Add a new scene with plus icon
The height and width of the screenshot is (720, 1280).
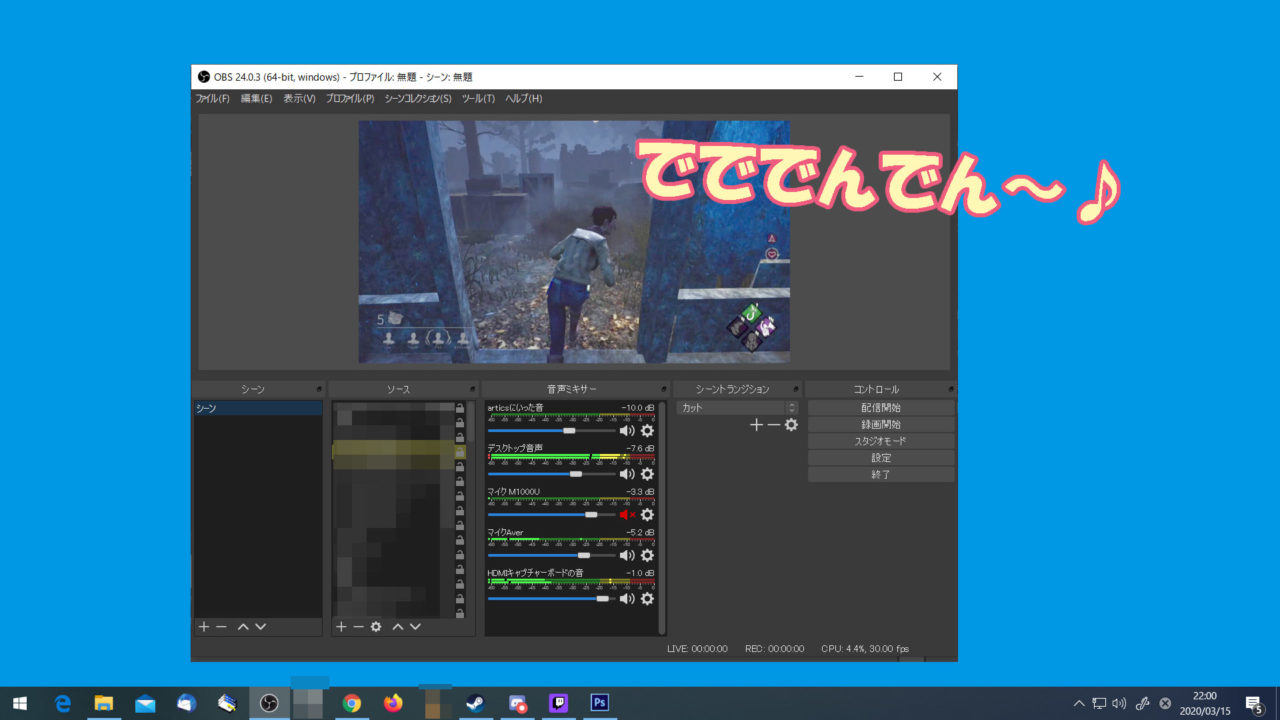[204, 627]
